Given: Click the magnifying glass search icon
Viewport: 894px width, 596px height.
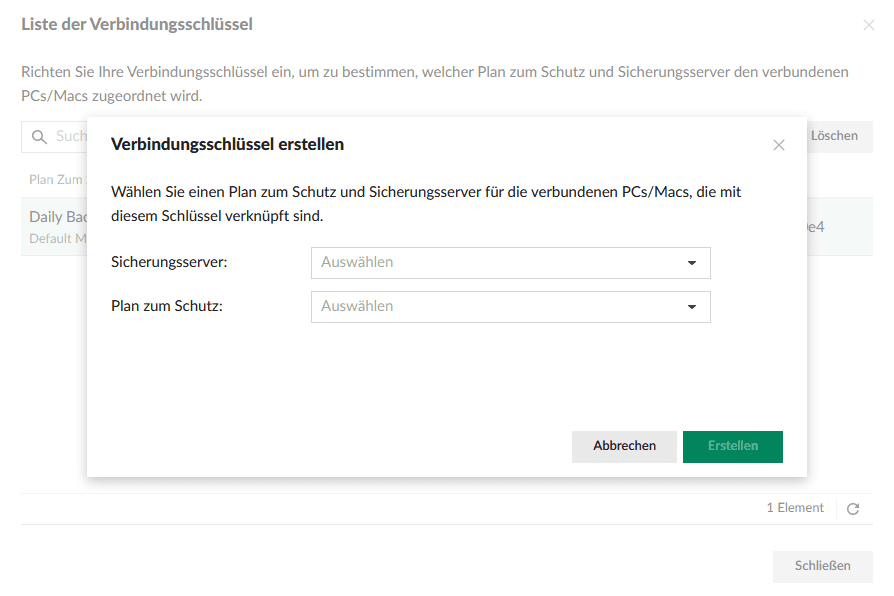Looking at the screenshot, I should point(40,136).
